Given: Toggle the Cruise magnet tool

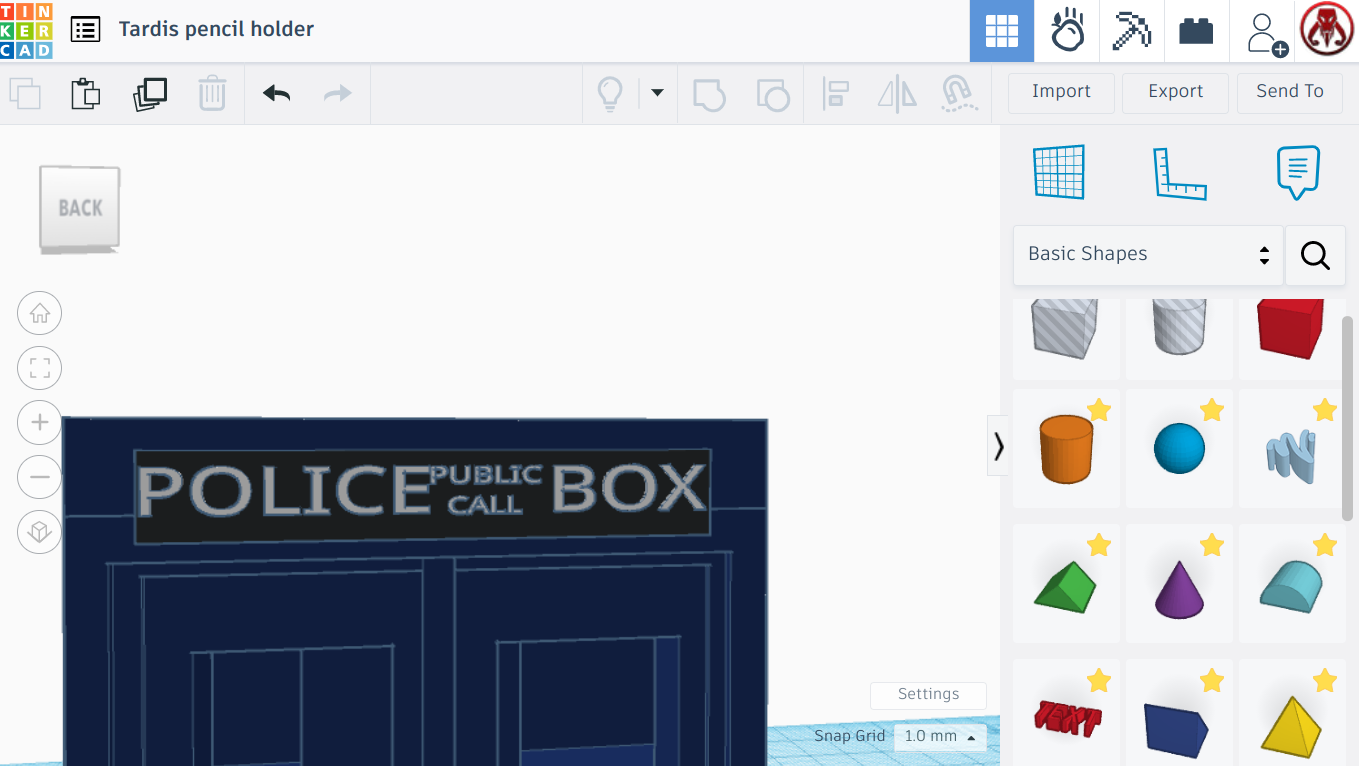Looking at the screenshot, I should point(959,94).
